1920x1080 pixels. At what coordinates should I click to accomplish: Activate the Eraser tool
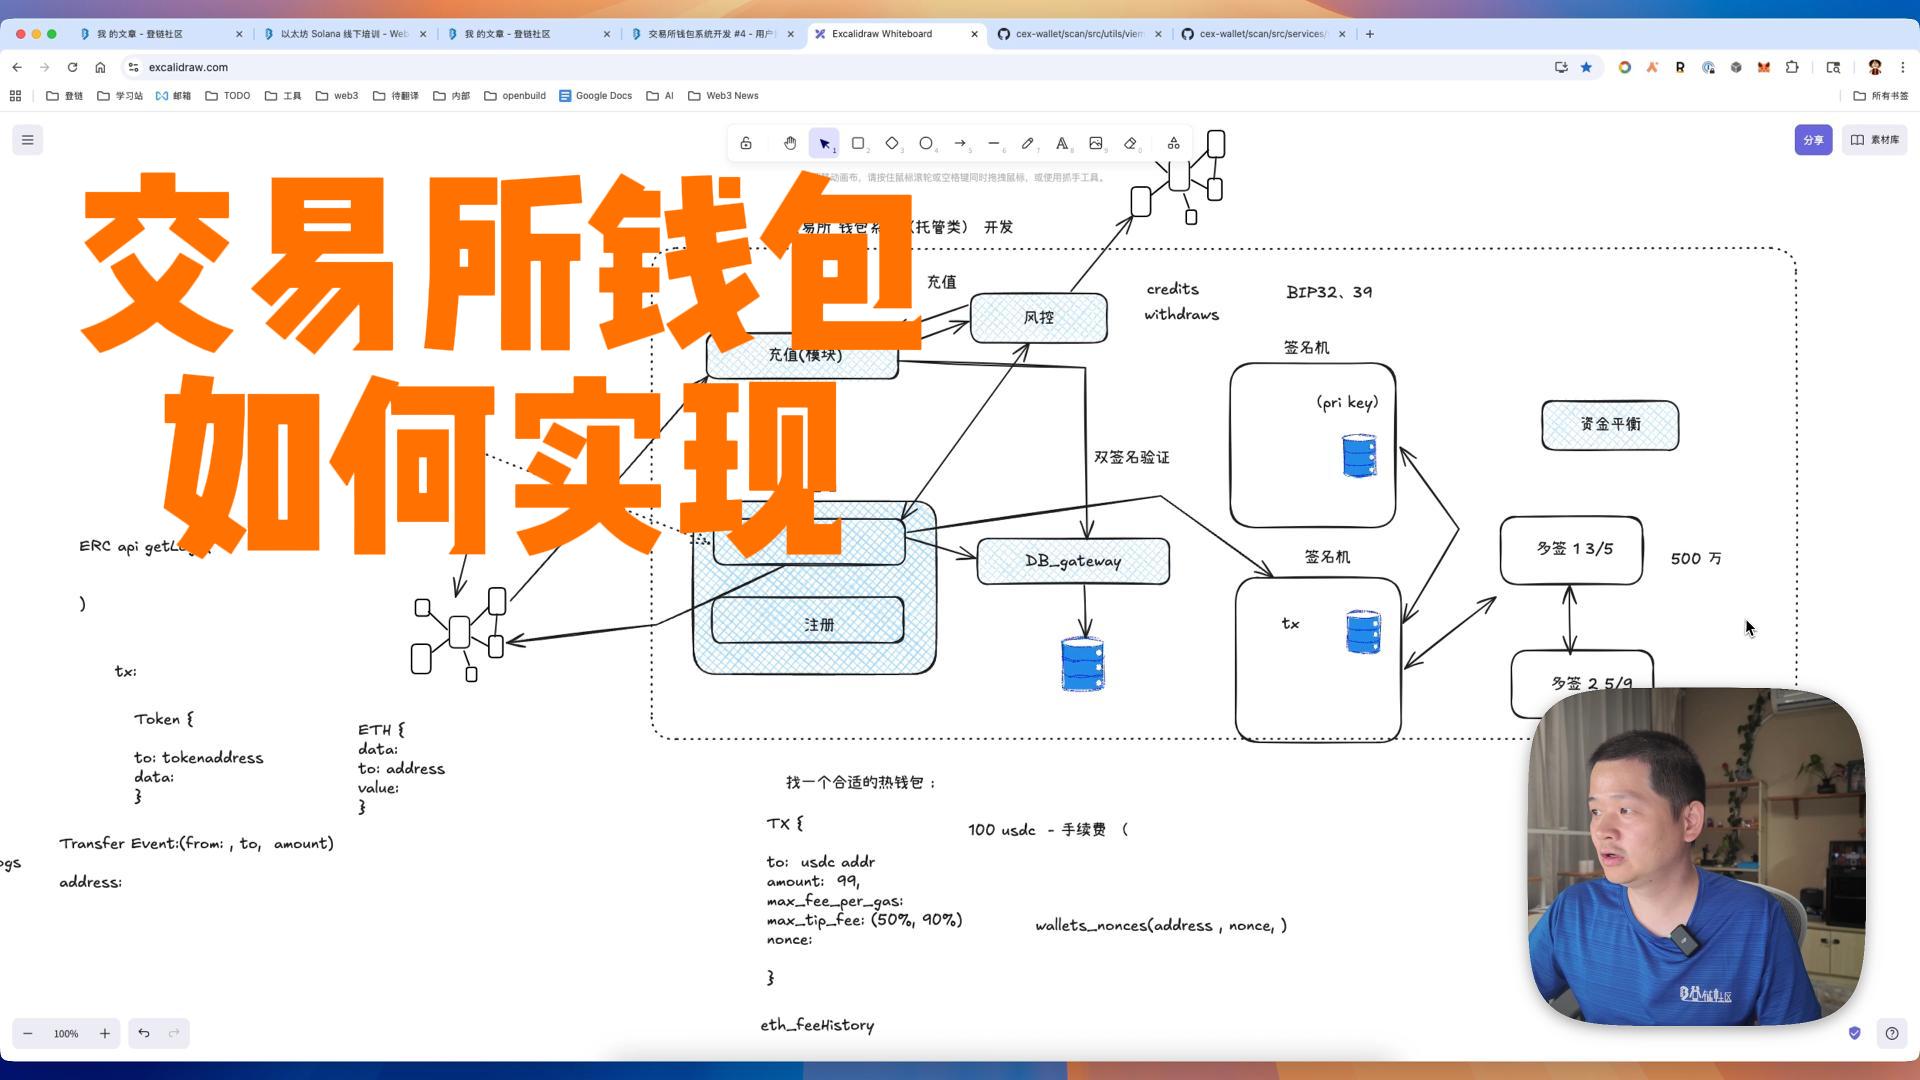1130,143
